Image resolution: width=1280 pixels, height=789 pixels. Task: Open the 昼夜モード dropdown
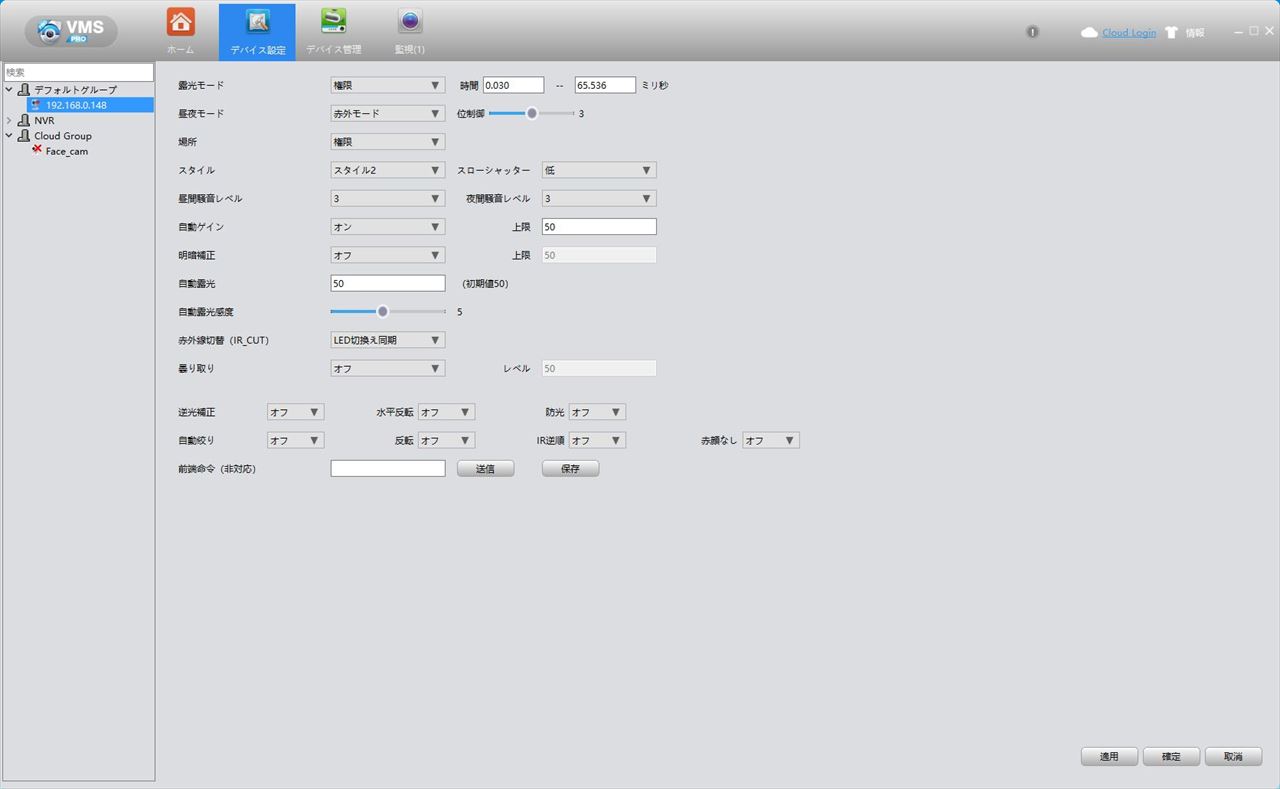coord(388,113)
